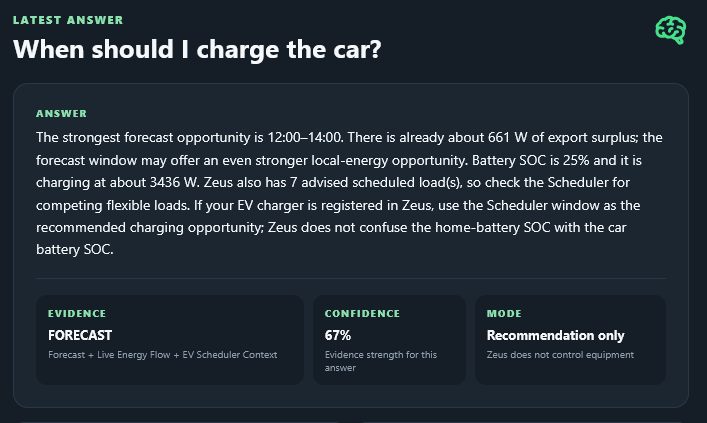
Task: Click the FORECAST evidence value
Action: pos(80,336)
